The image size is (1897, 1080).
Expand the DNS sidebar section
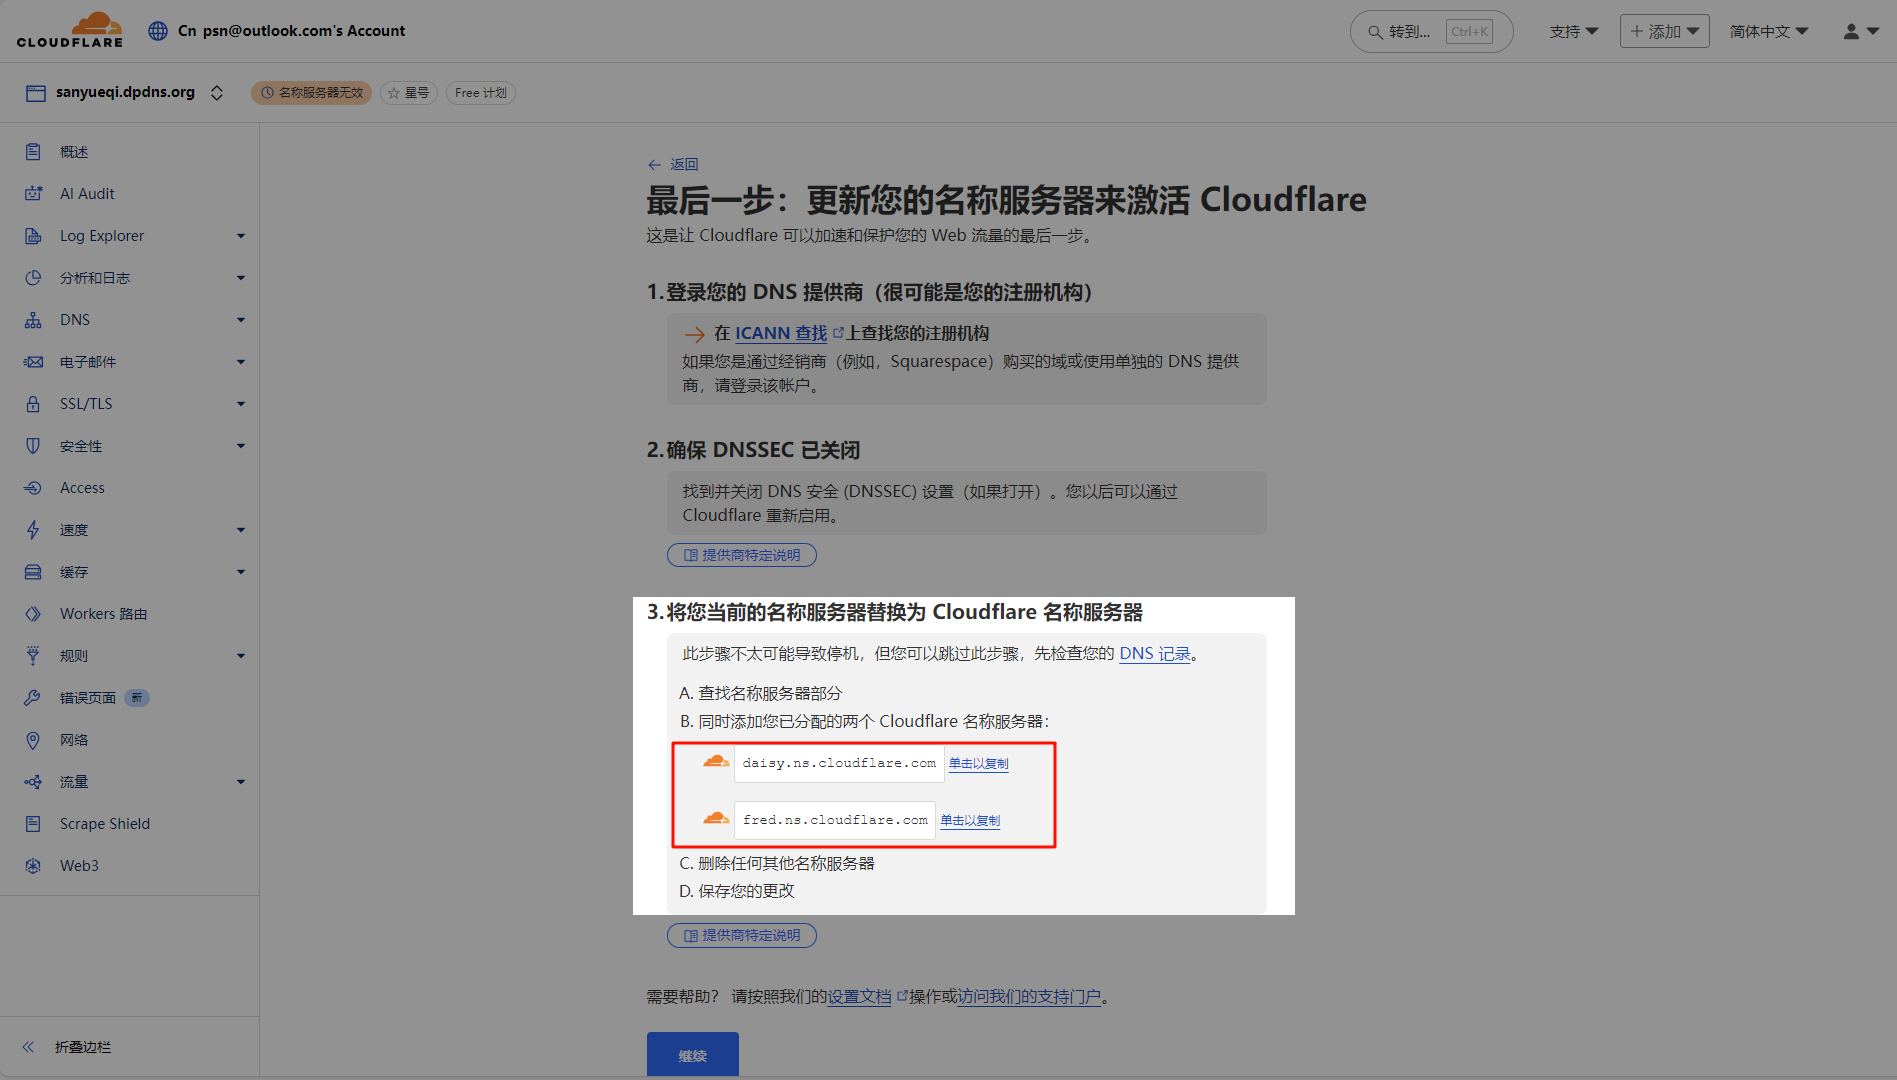(240, 320)
